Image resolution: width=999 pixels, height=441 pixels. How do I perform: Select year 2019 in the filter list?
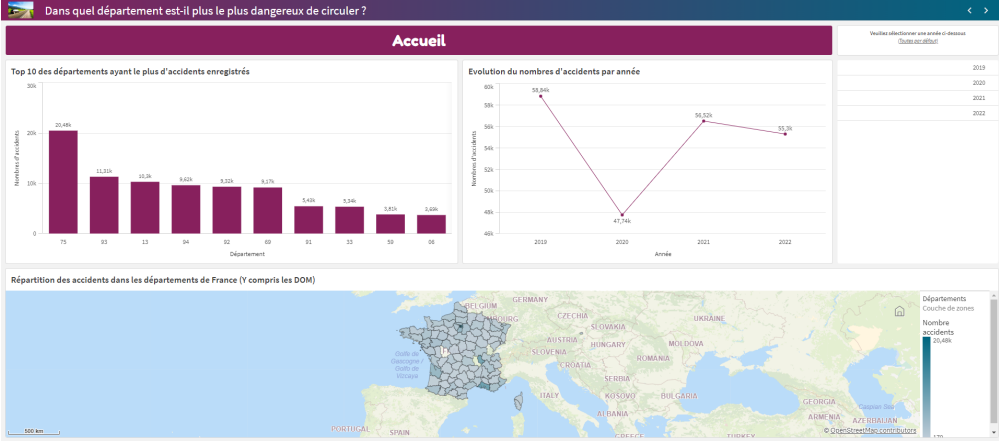(915, 68)
